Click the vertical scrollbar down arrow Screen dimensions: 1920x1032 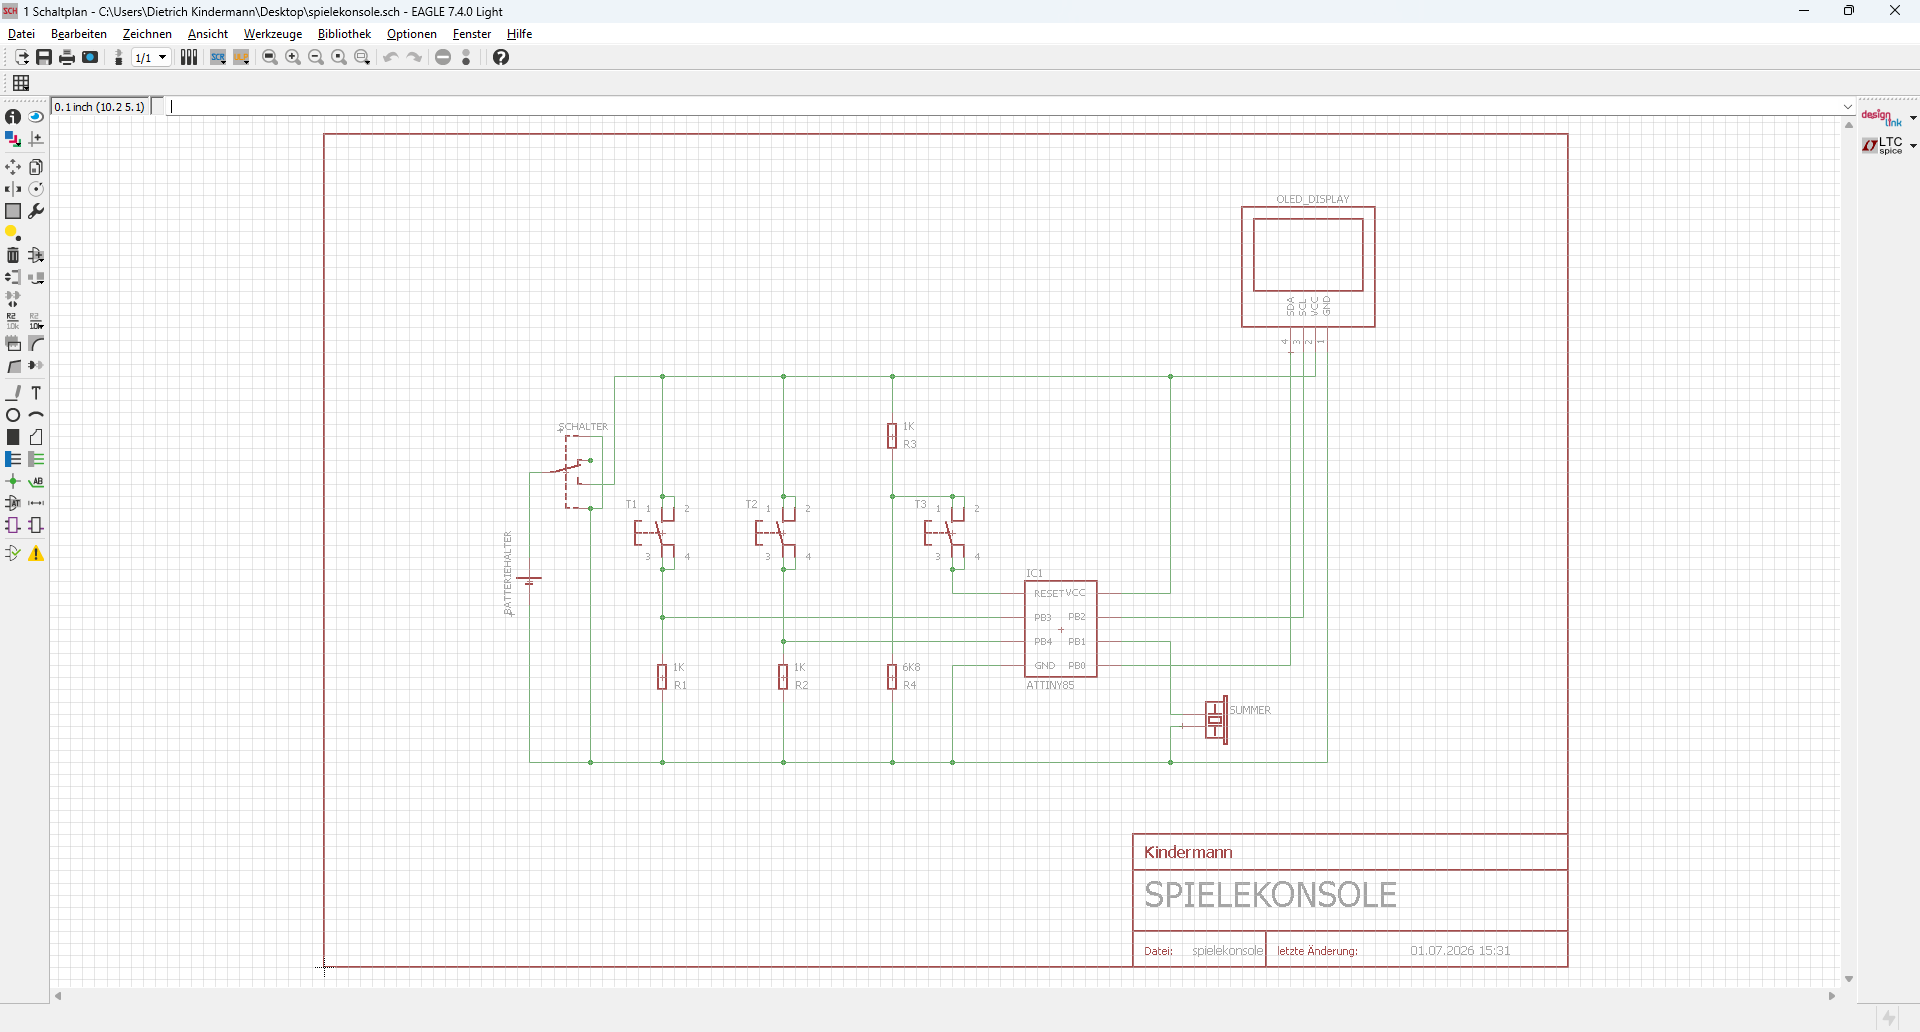tap(1849, 979)
